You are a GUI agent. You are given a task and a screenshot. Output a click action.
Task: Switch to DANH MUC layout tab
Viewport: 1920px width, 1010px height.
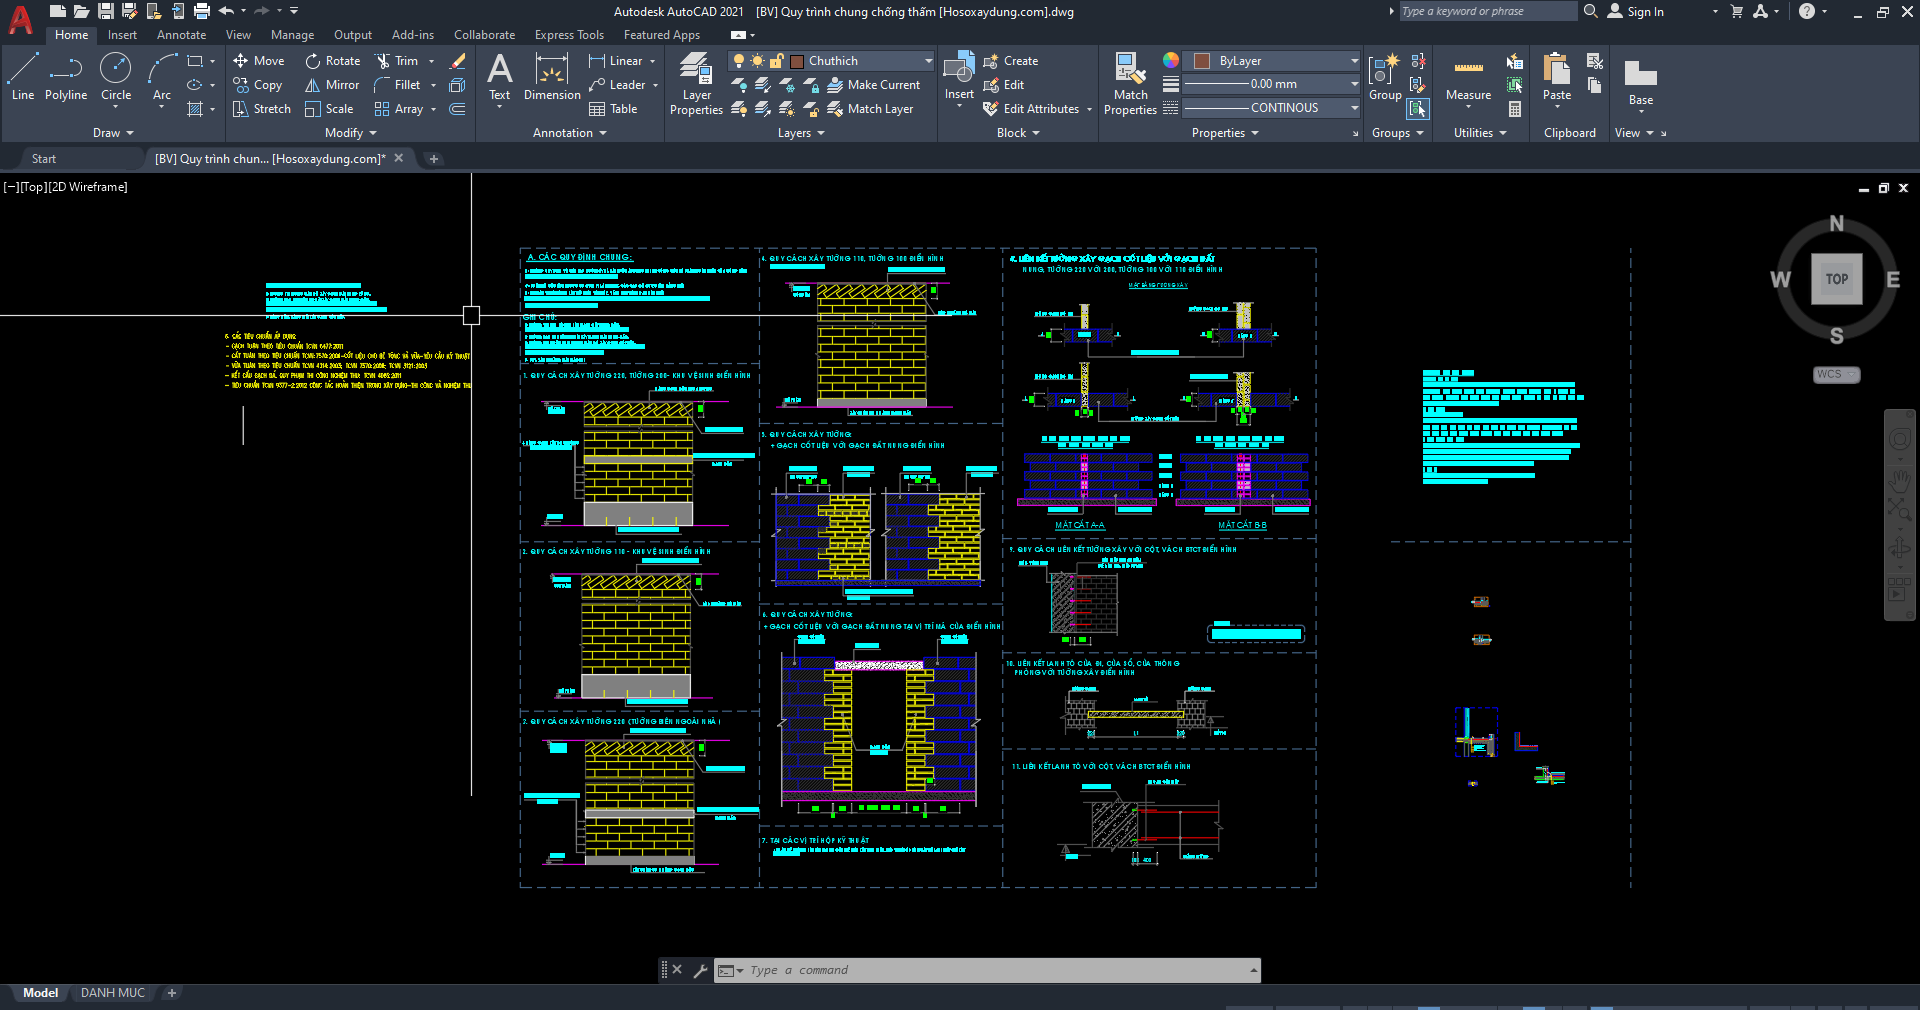click(112, 993)
